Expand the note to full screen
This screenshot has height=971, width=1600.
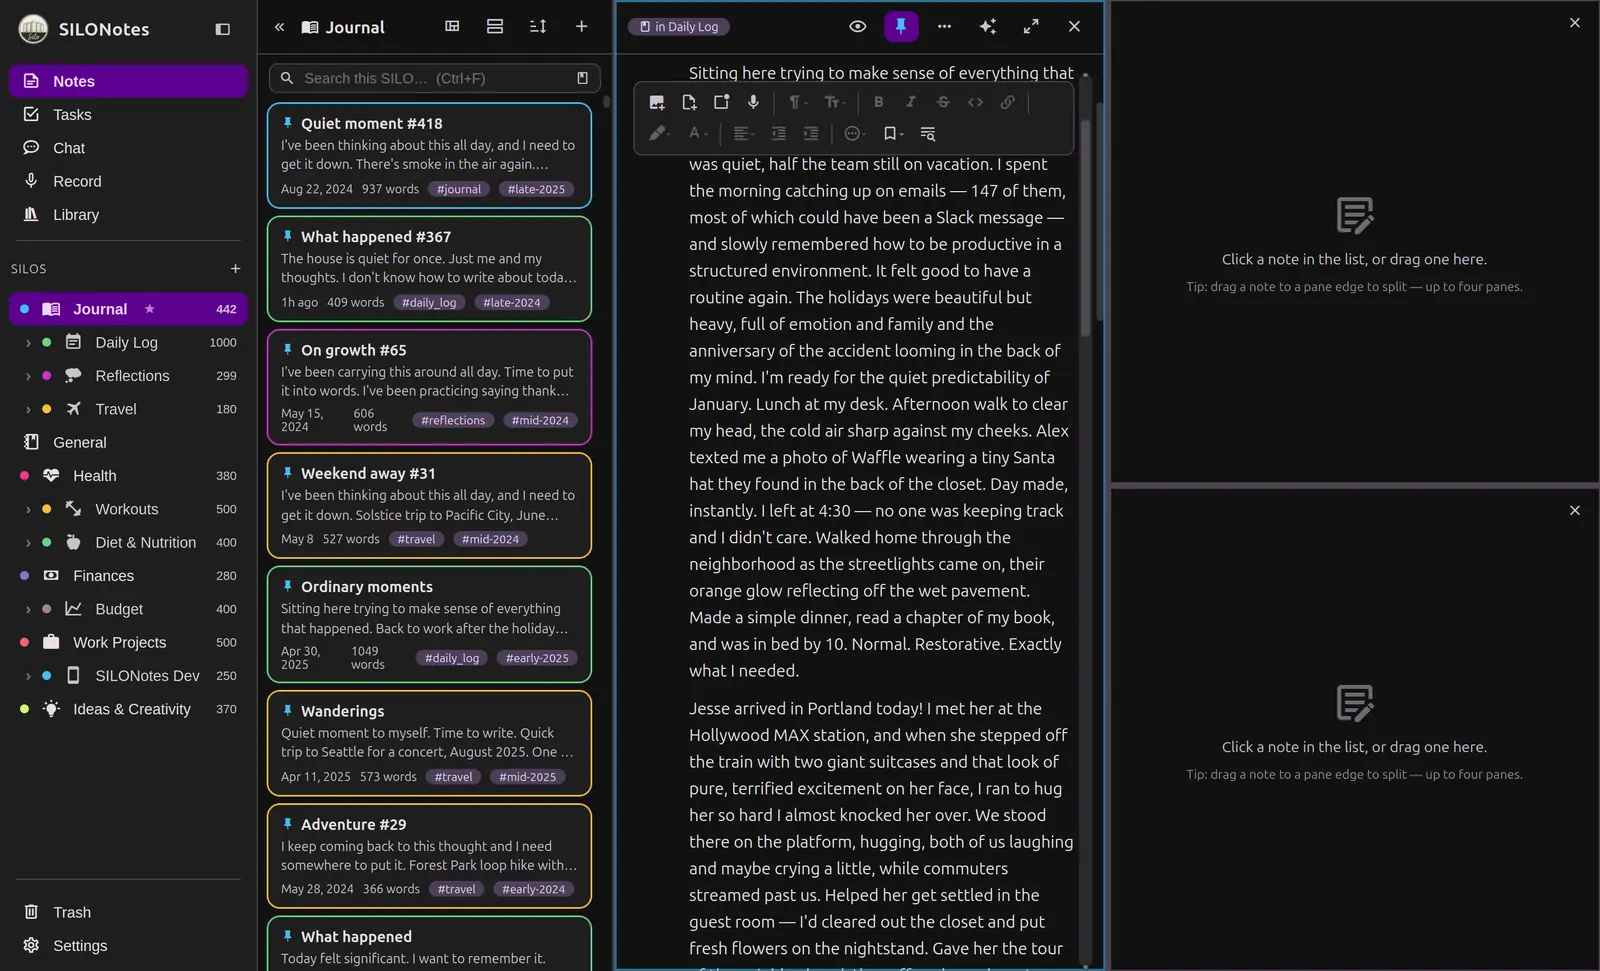1030,27
